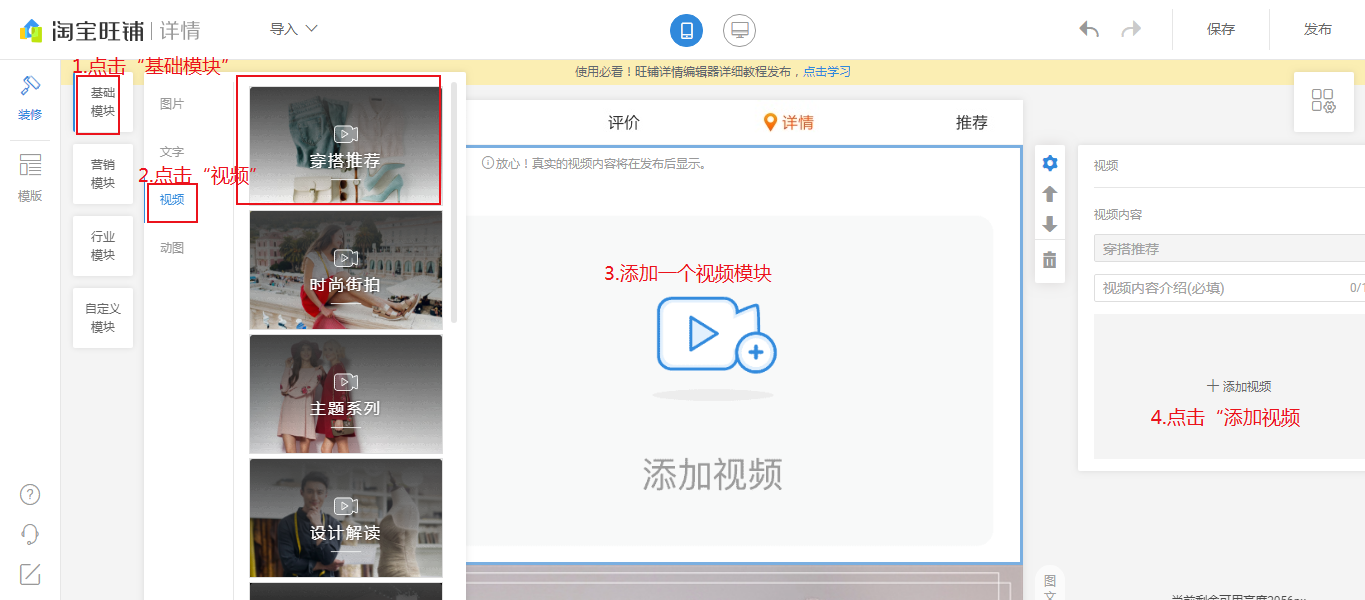Viewport: 1365px width, 600px height.
Task: Select the 行业模块 category
Action: [103, 246]
